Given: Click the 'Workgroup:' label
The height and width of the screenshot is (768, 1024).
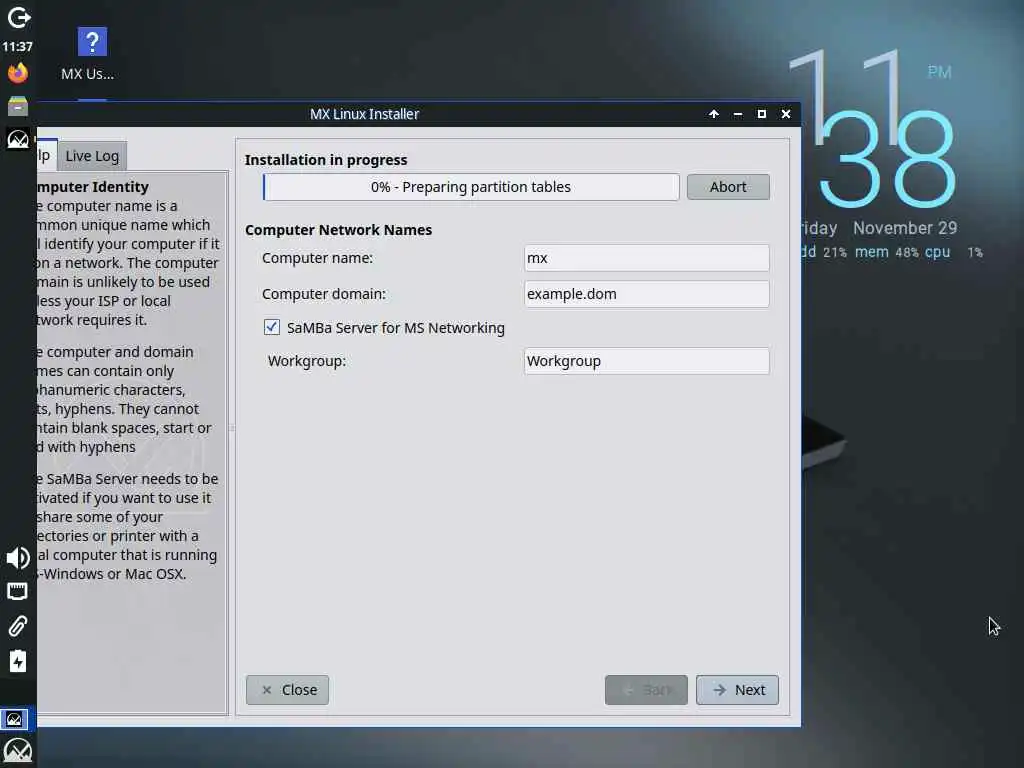Looking at the screenshot, I should pos(307,361).
